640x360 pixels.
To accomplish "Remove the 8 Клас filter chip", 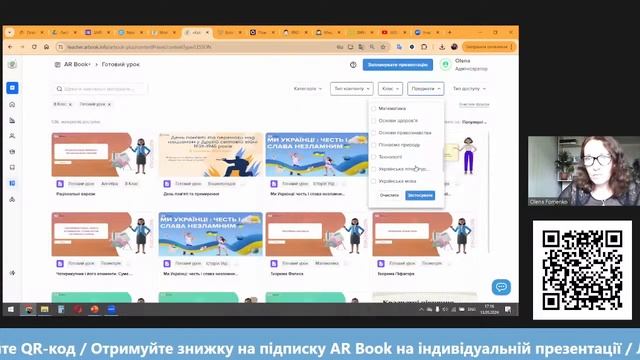I will click(x=70, y=104).
